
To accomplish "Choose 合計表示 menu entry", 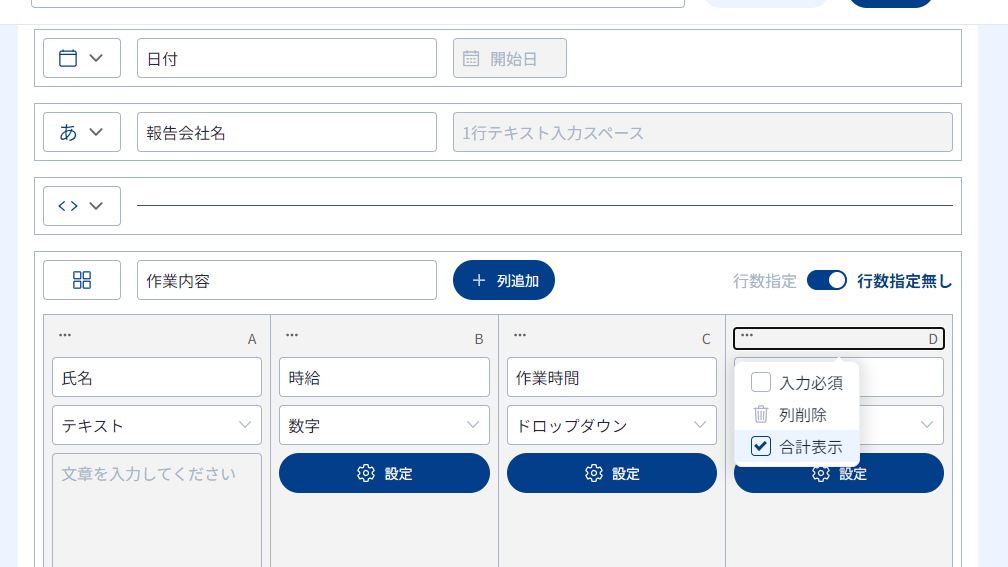I will tap(810, 446).
